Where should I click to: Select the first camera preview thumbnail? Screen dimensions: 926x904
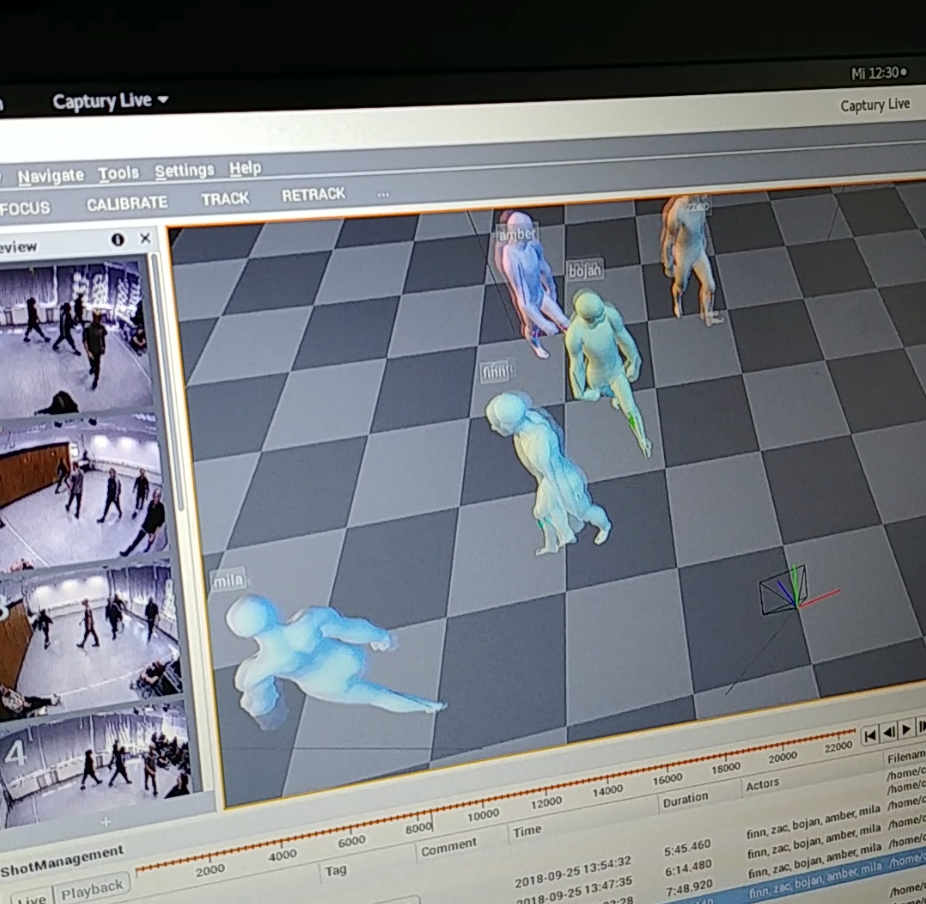pos(74,338)
